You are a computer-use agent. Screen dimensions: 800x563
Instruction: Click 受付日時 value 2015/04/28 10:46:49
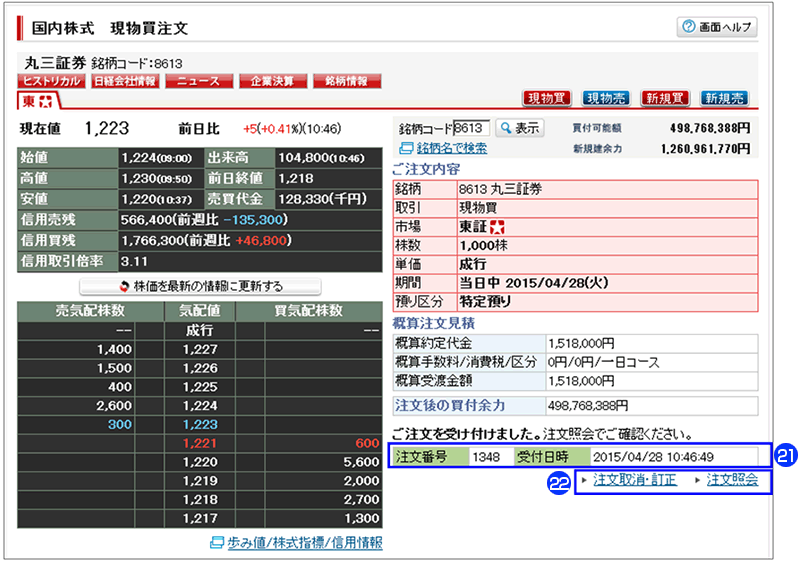[653, 457]
